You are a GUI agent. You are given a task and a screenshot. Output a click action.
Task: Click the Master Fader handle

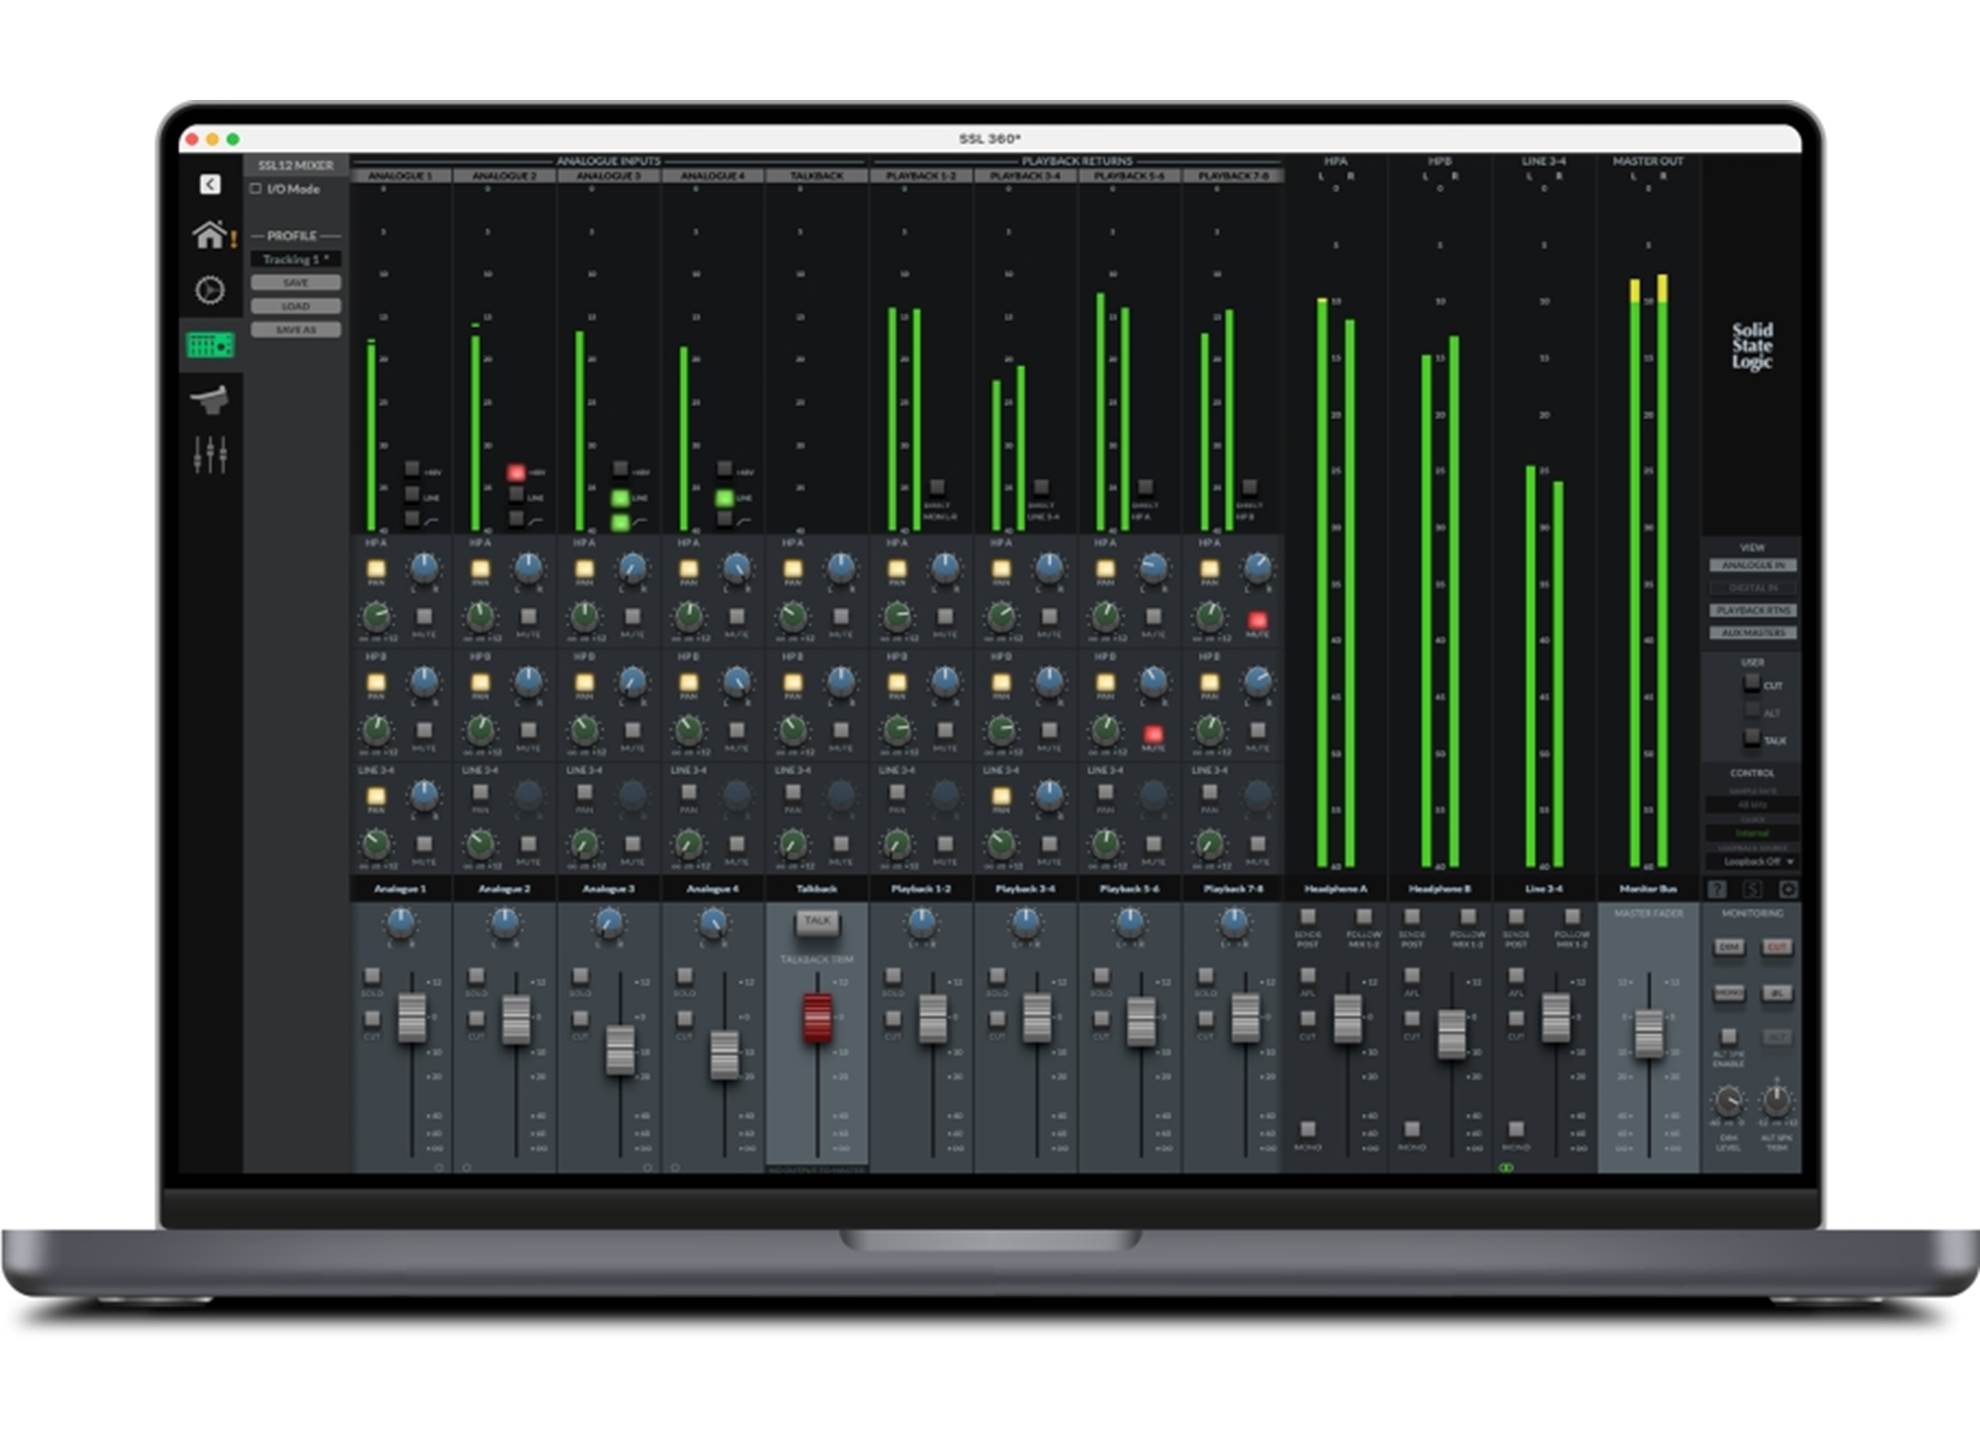1649,1032
